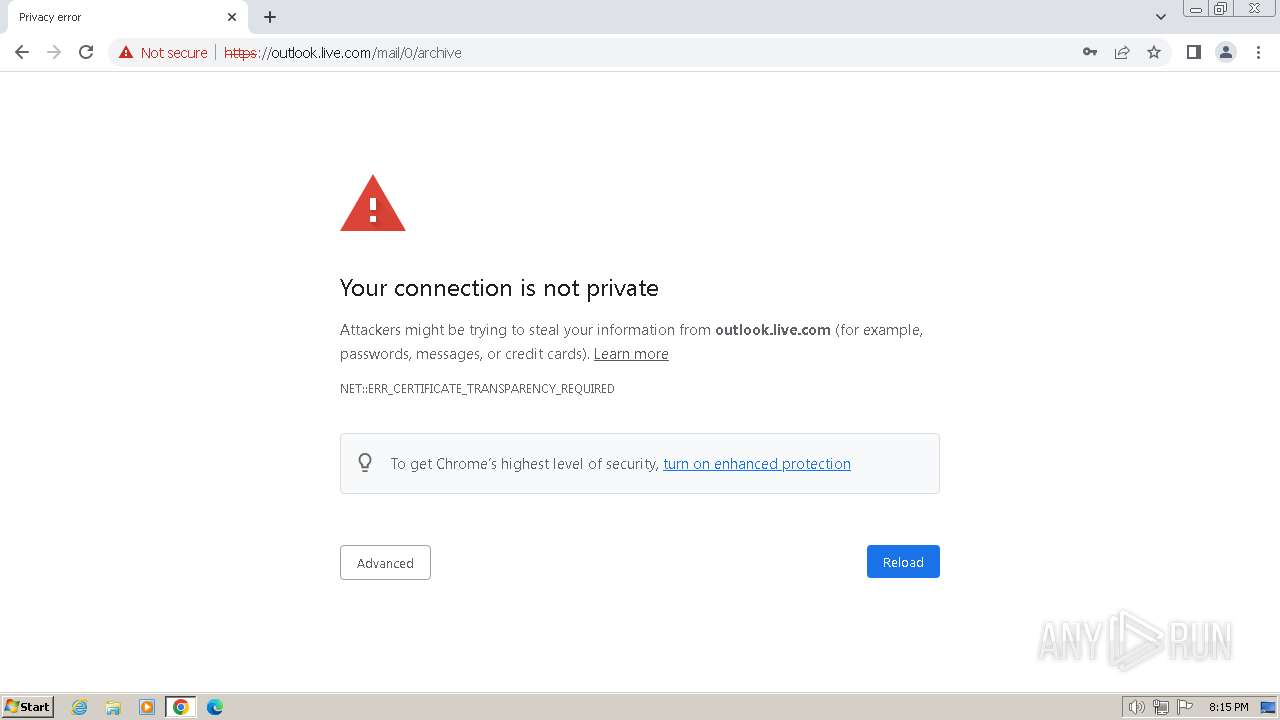
Task: Open Chrome three-dot menu
Action: pos(1258,52)
